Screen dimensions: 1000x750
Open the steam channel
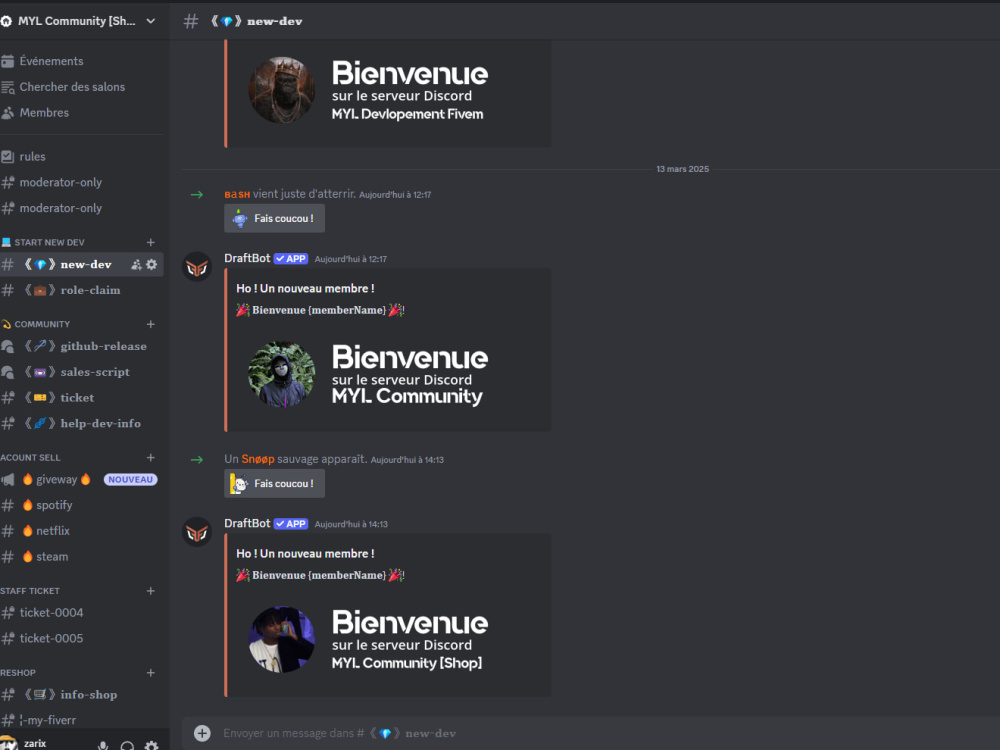pyautogui.click(x=82, y=556)
